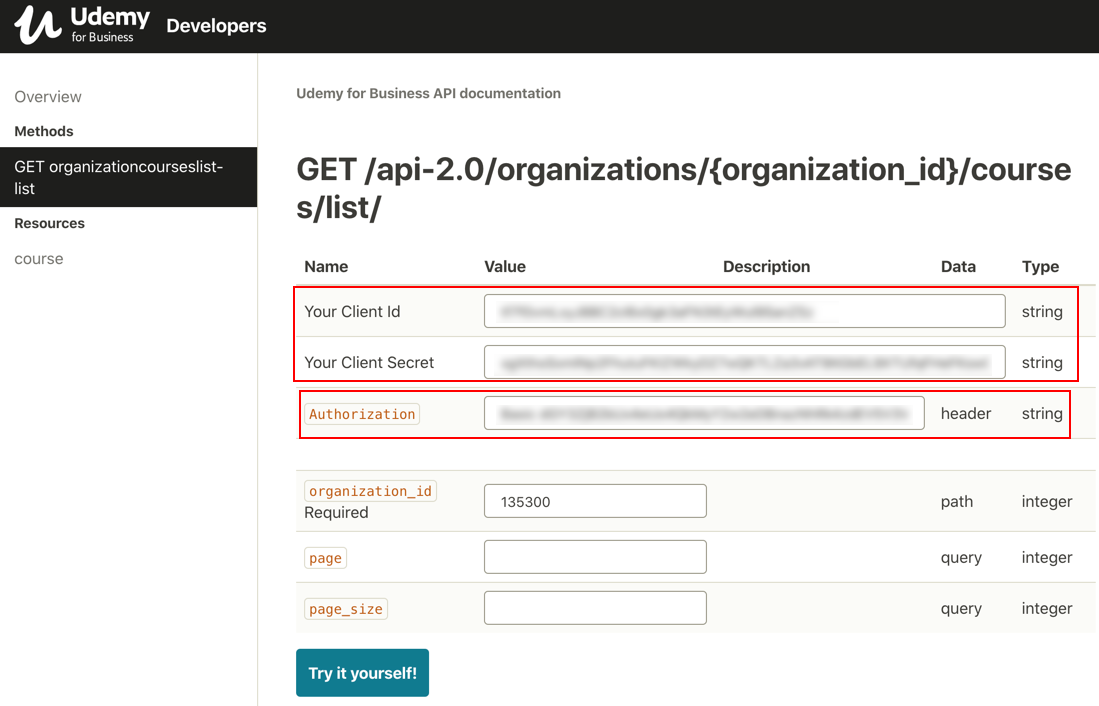This screenshot has height=706, width=1099.
Task: Click the page_size query input field
Action: point(595,608)
